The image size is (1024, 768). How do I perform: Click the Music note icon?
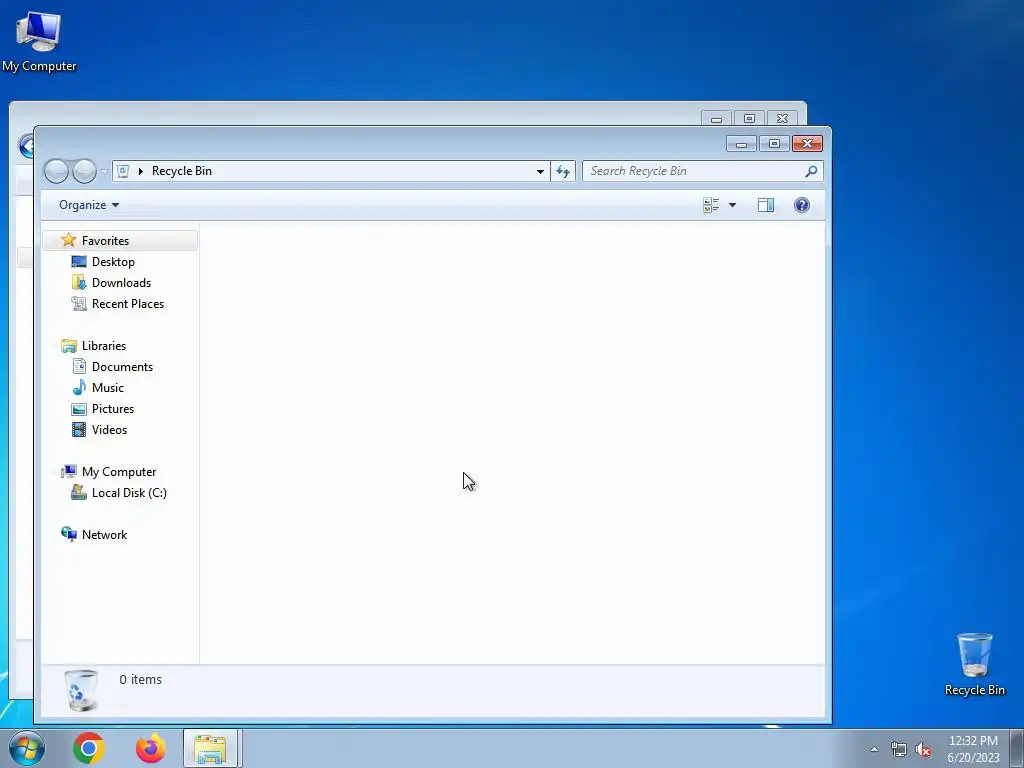click(79, 387)
